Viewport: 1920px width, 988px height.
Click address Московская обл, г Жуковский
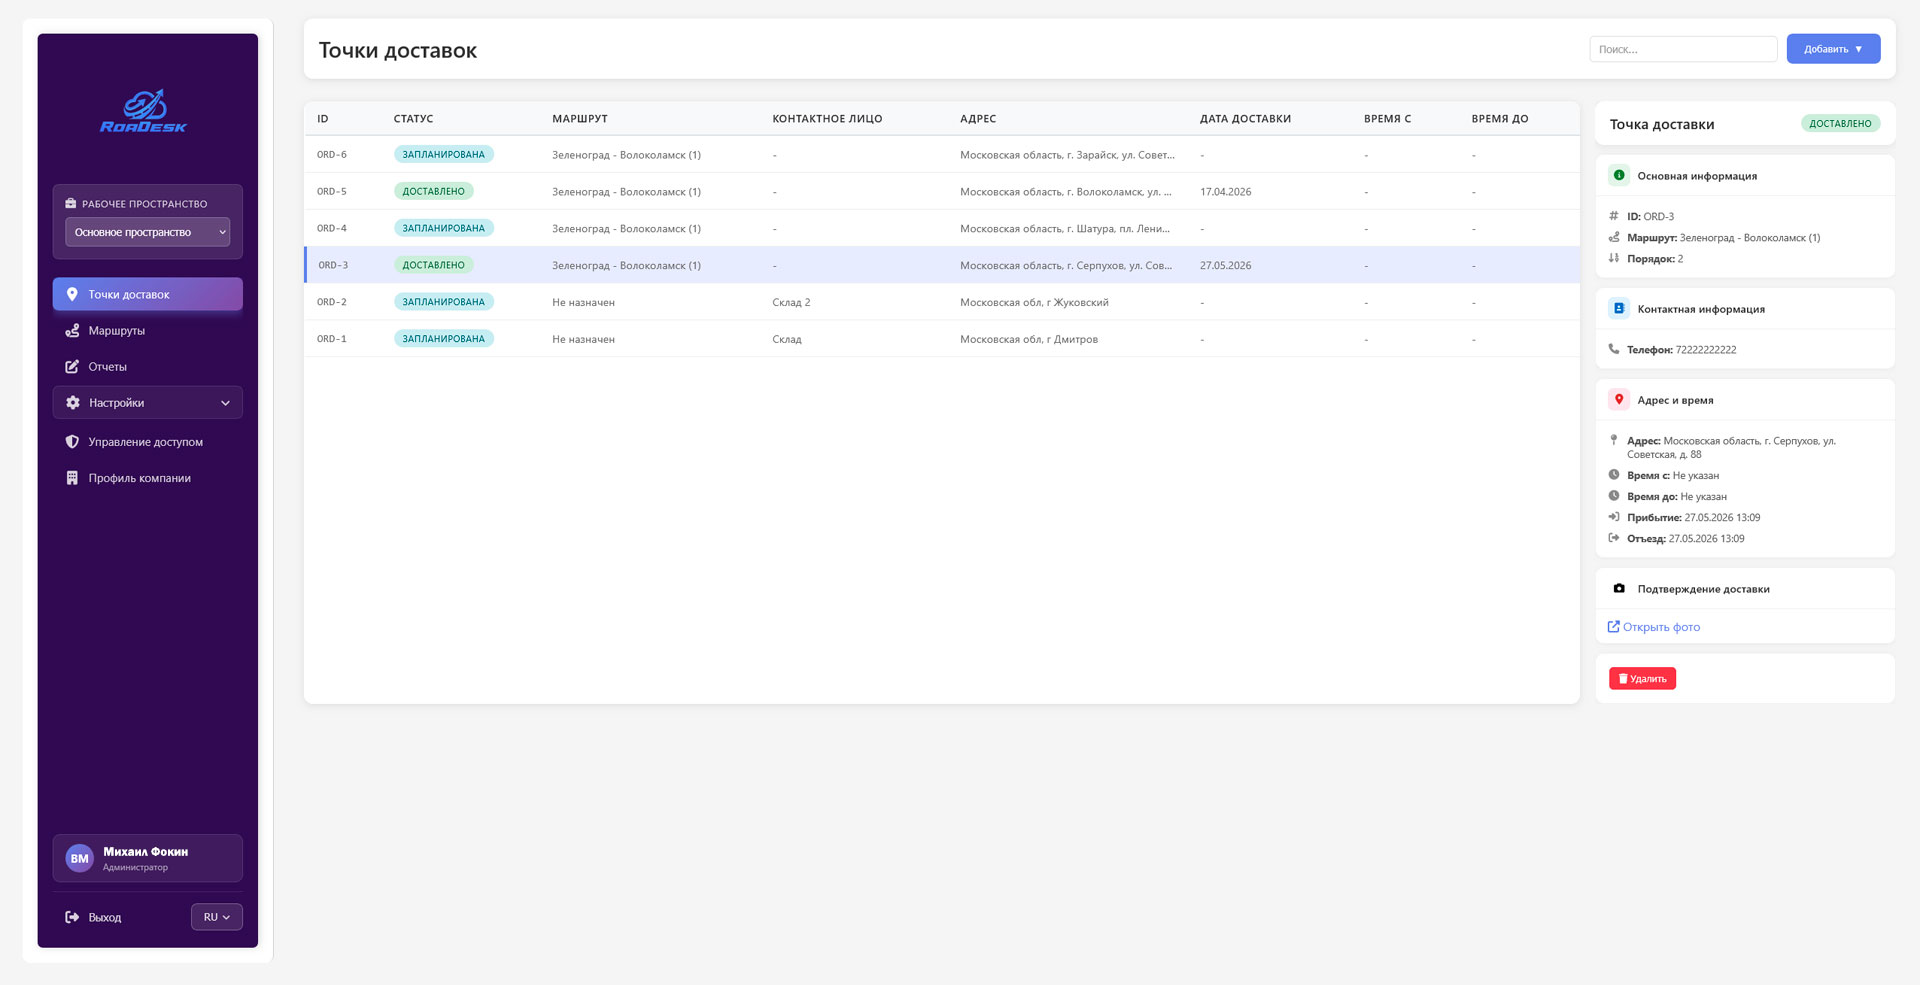[x=1034, y=302]
